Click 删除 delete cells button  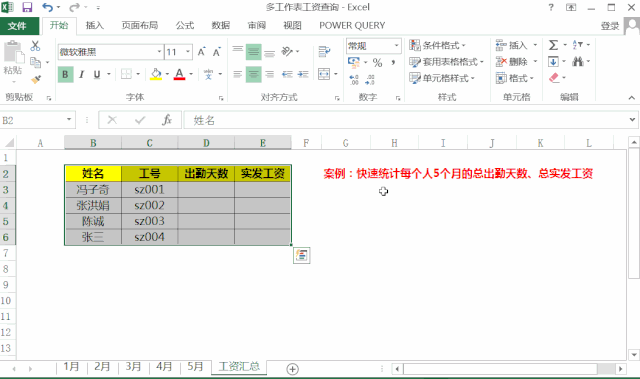tap(512, 62)
